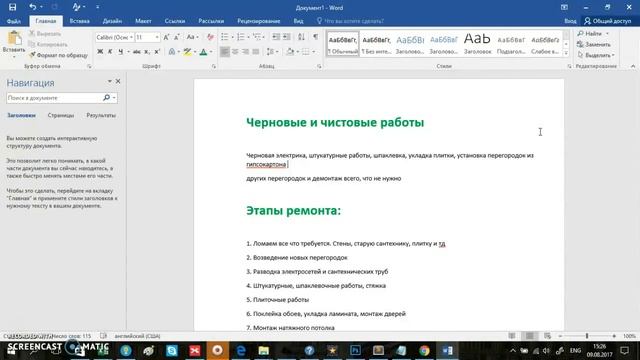Open paragraph shading color button
The image size is (640, 360).
(290, 52)
